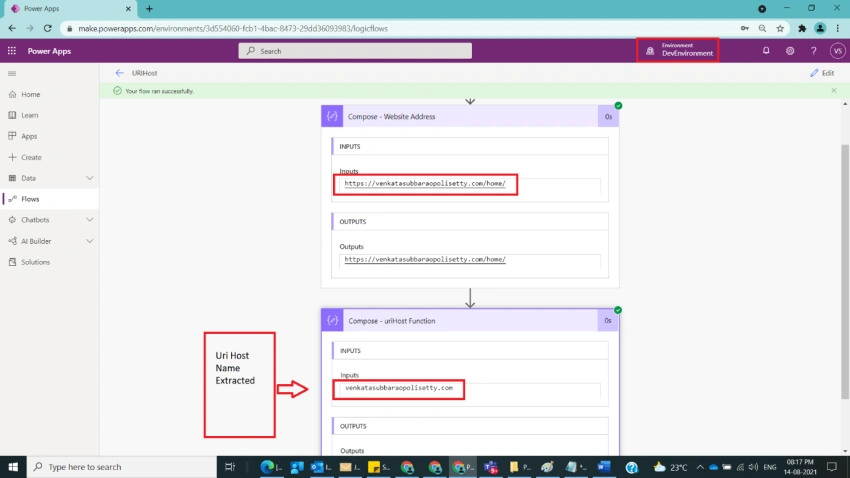This screenshot has height=478, width=850.
Task: Click into the Power Apps search box
Action: pyautogui.click(x=355, y=51)
